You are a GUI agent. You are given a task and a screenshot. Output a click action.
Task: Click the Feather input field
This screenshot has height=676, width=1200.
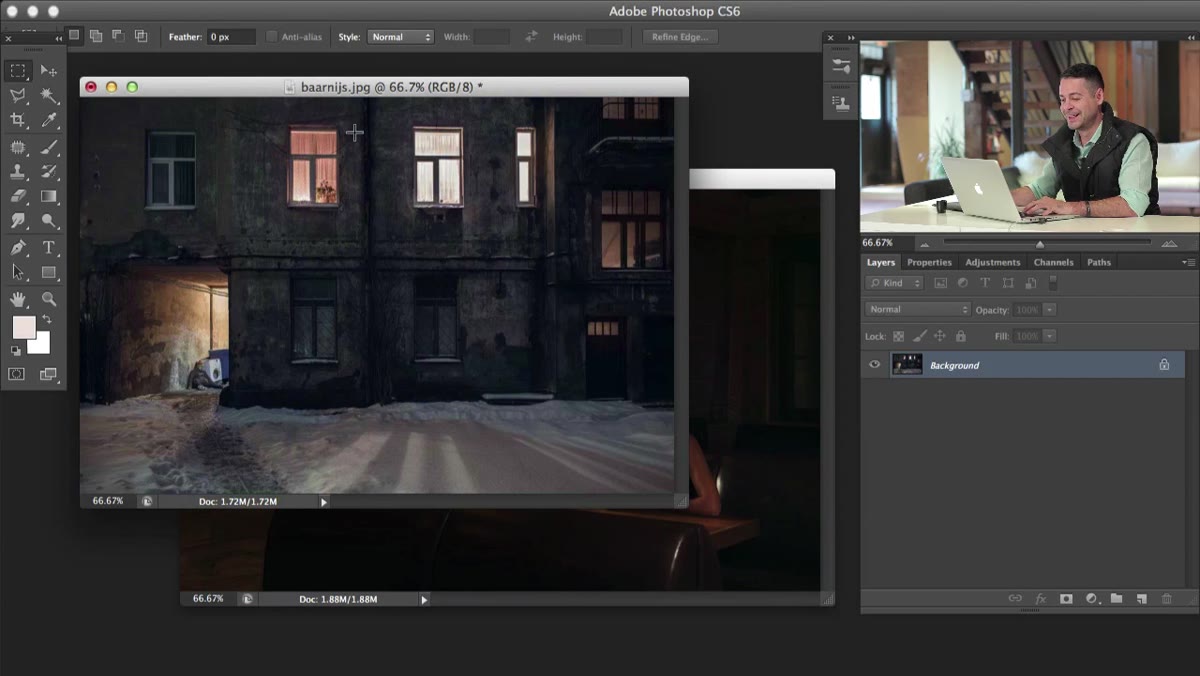pyautogui.click(x=232, y=37)
